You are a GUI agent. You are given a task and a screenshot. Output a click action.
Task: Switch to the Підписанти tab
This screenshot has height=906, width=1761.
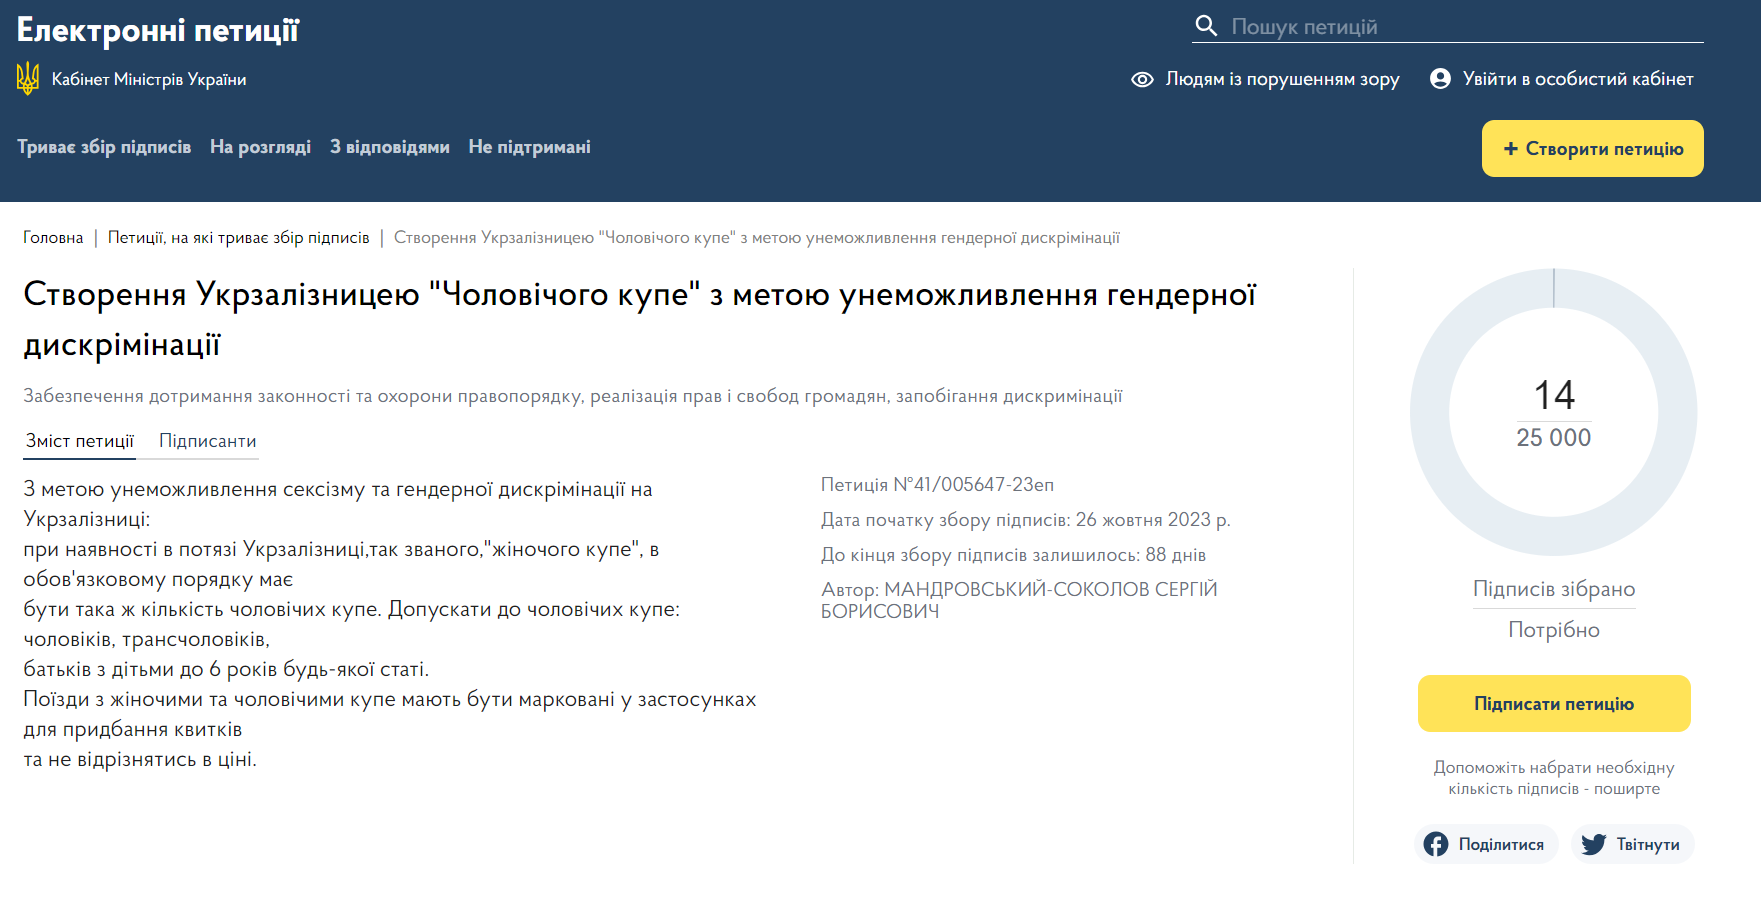click(x=207, y=441)
